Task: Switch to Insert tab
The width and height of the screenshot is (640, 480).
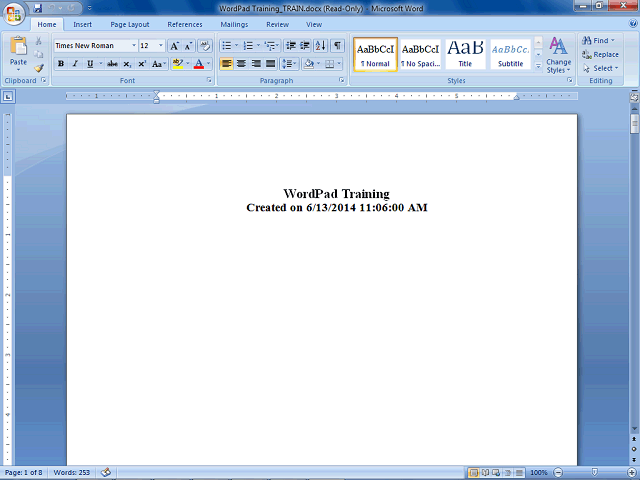Action: pos(82,24)
